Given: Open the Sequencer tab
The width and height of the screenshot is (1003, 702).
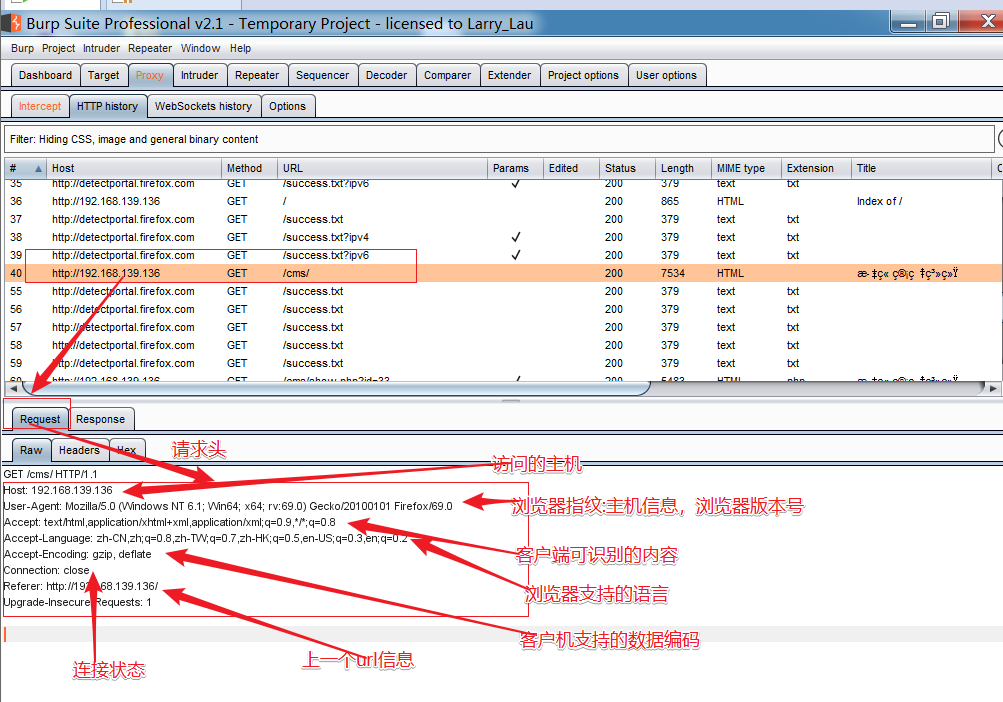Looking at the screenshot, I should click(x=322, y=75).
